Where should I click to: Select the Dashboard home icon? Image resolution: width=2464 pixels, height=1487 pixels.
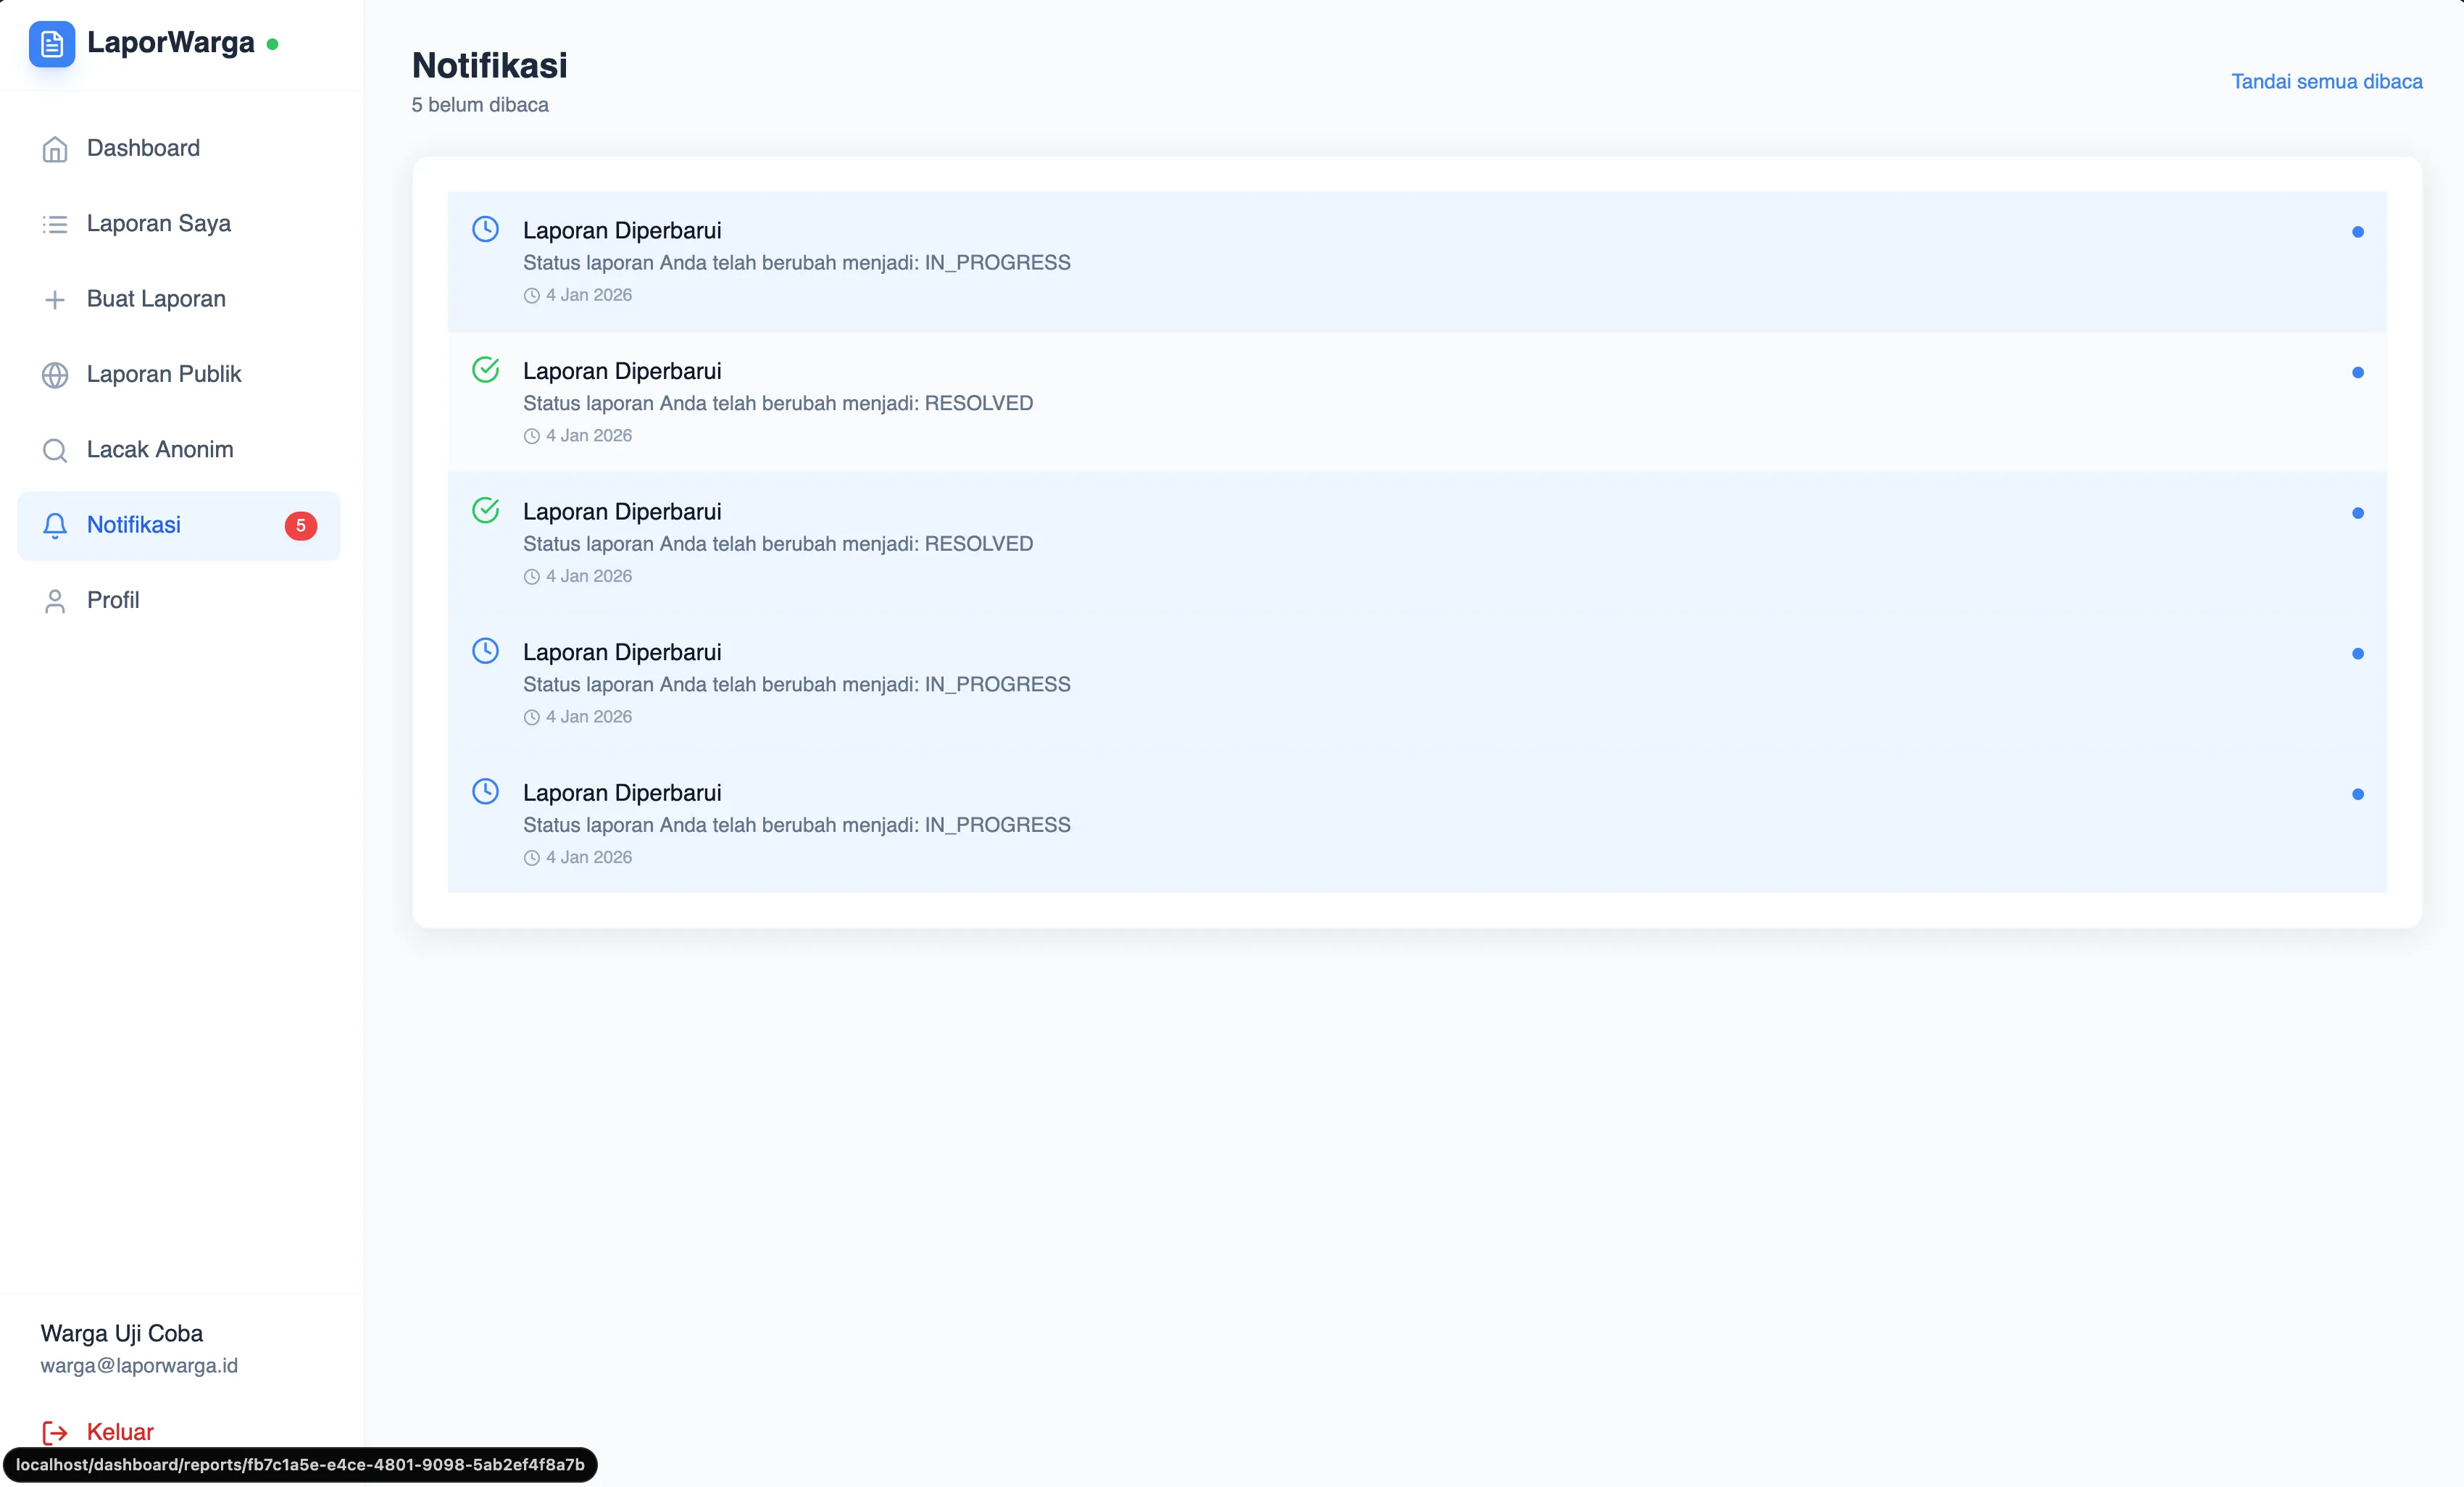pos(55,148)
